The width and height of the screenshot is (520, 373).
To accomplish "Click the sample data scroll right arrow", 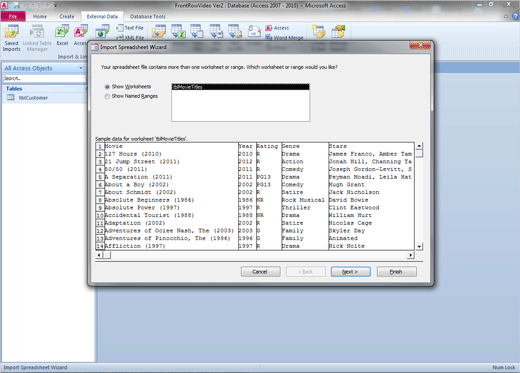I will click(x=411, y=255).
